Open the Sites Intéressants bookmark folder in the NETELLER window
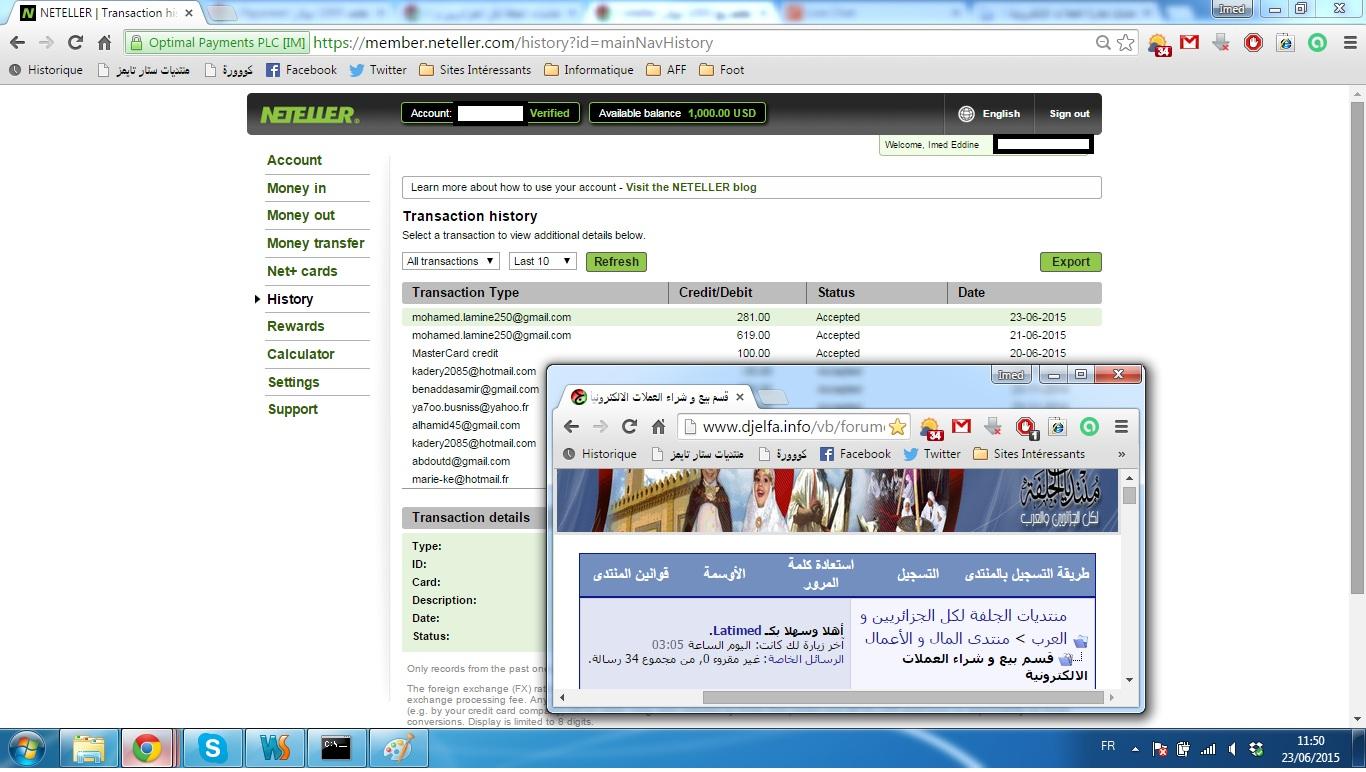Screen dimensions: 1366x772 click(475, 70)
